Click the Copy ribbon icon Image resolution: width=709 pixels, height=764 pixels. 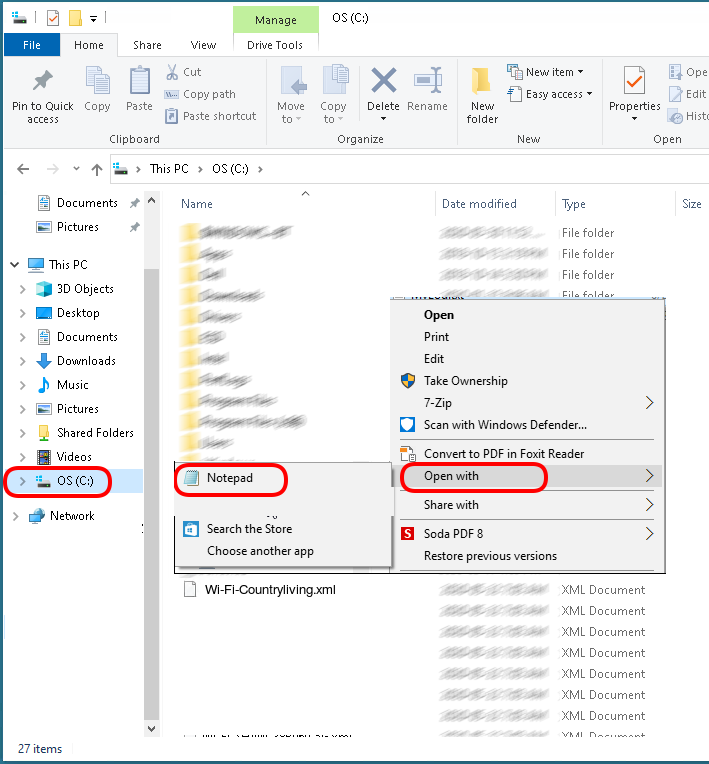coord(97,80)
